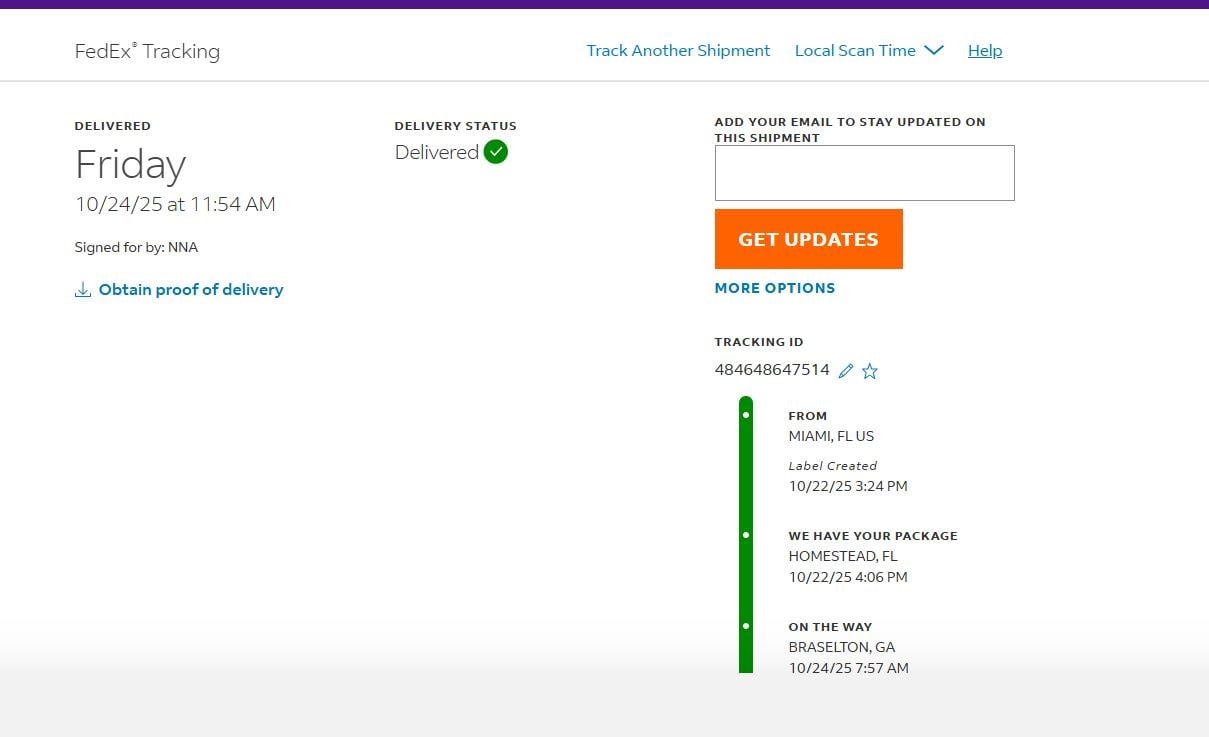Click the star icon next to tracking number
The width and height of the screenshot is (1209, 737).
(870, 371)
